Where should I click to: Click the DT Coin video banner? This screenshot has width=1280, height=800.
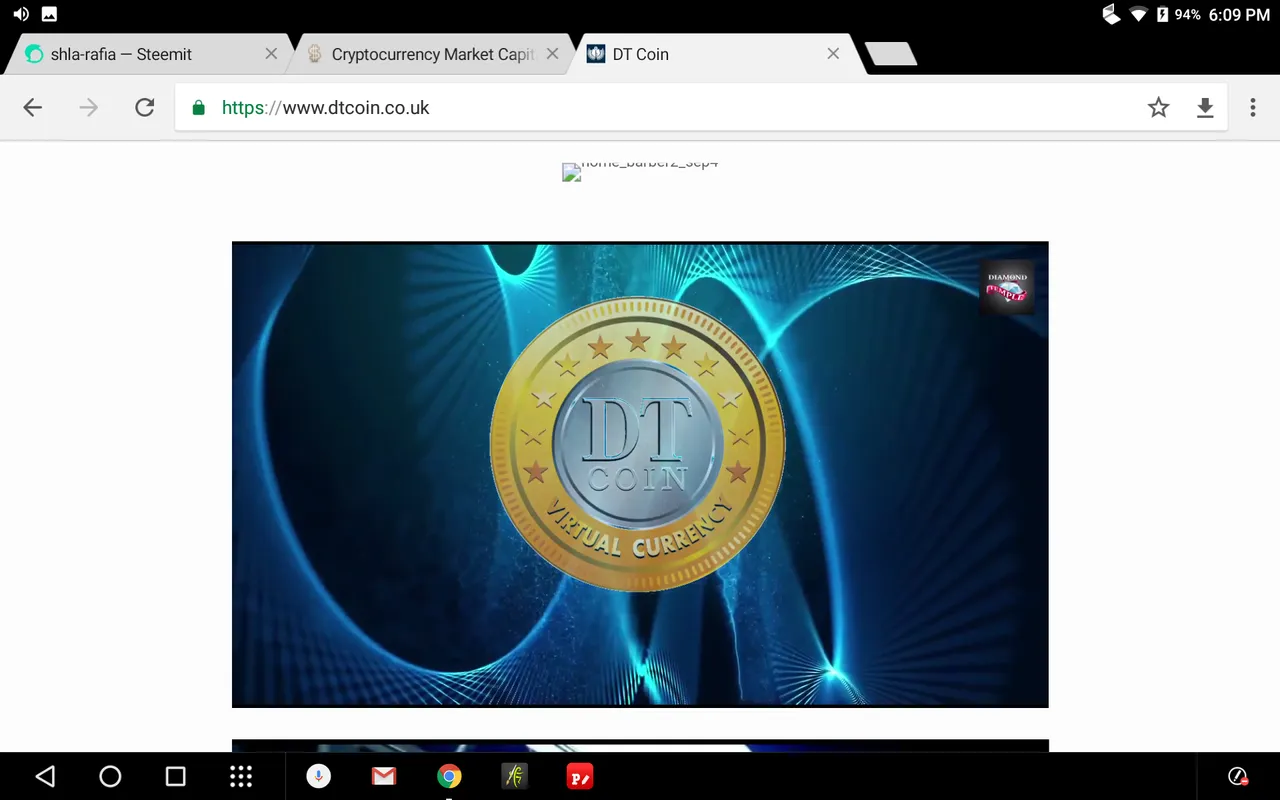(640, 474)
